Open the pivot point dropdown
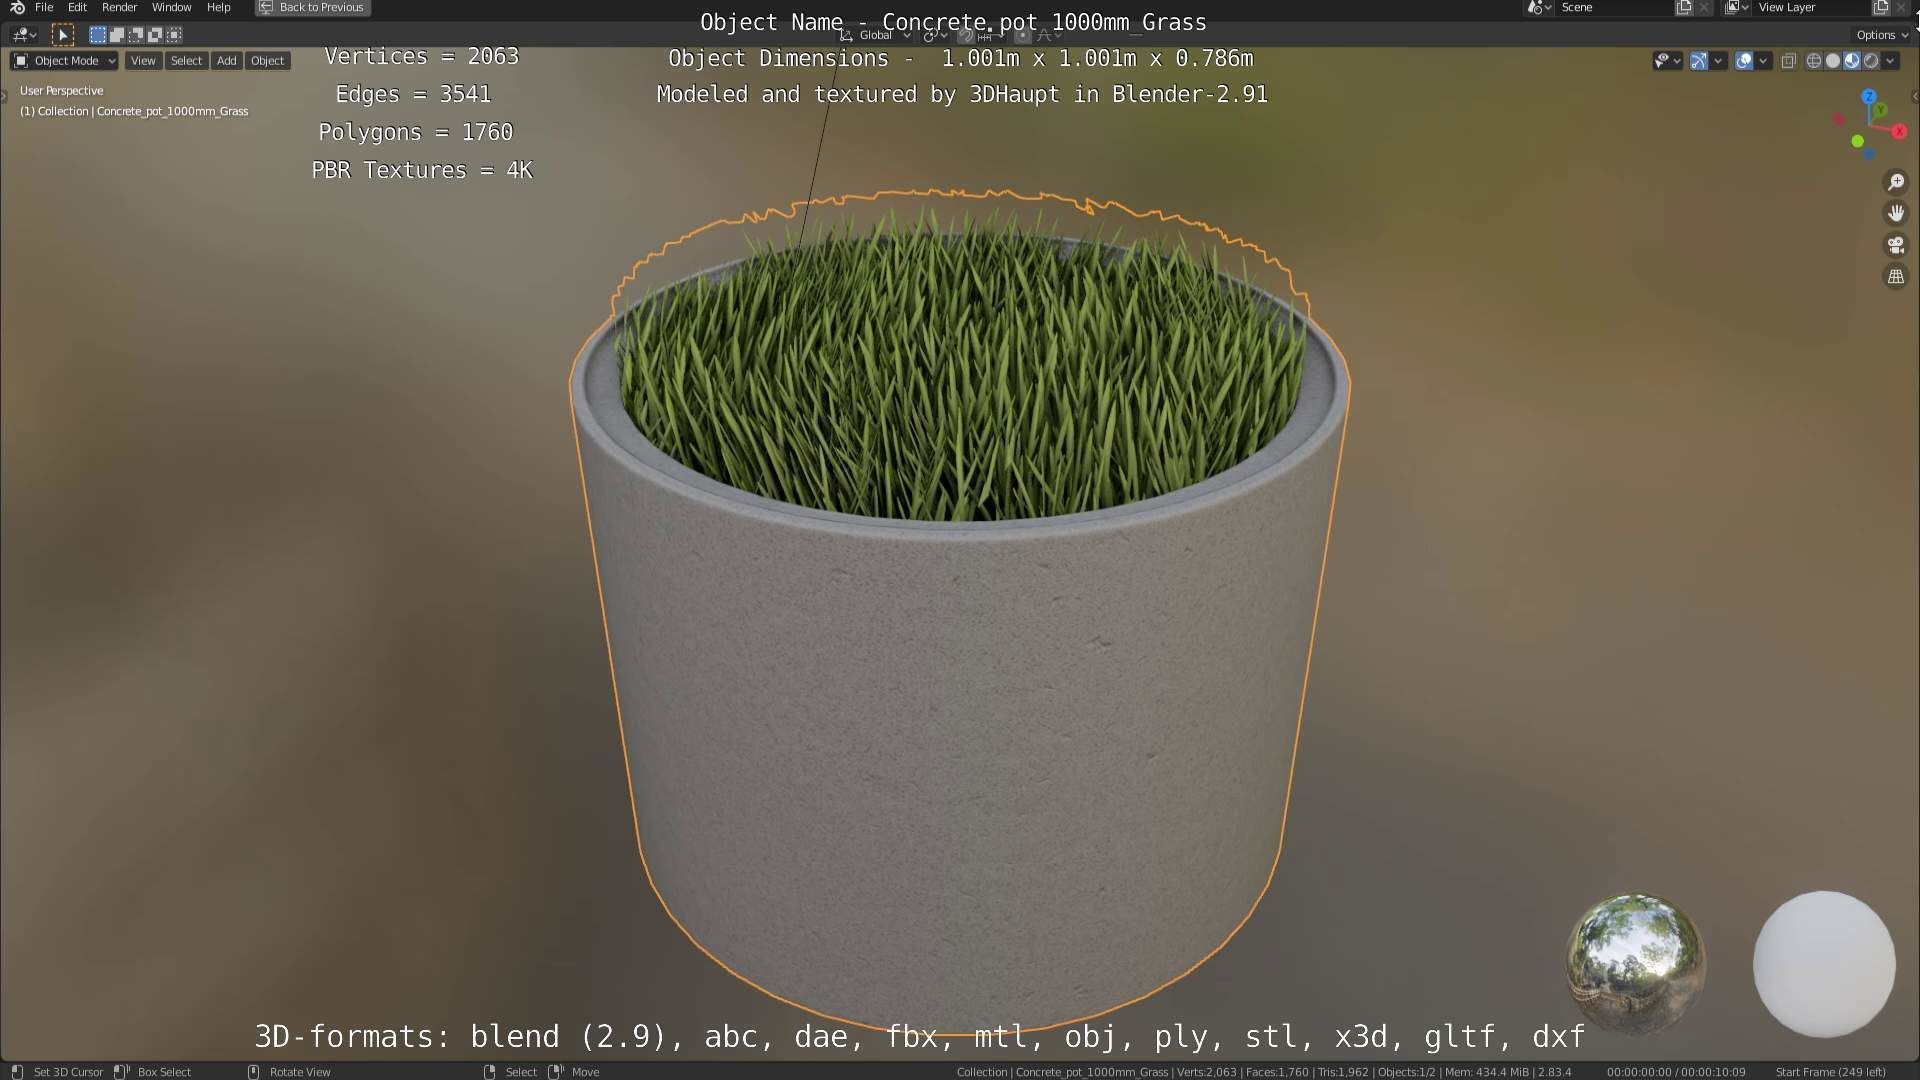This screenshot has height=1080, width=1920. 936,35
